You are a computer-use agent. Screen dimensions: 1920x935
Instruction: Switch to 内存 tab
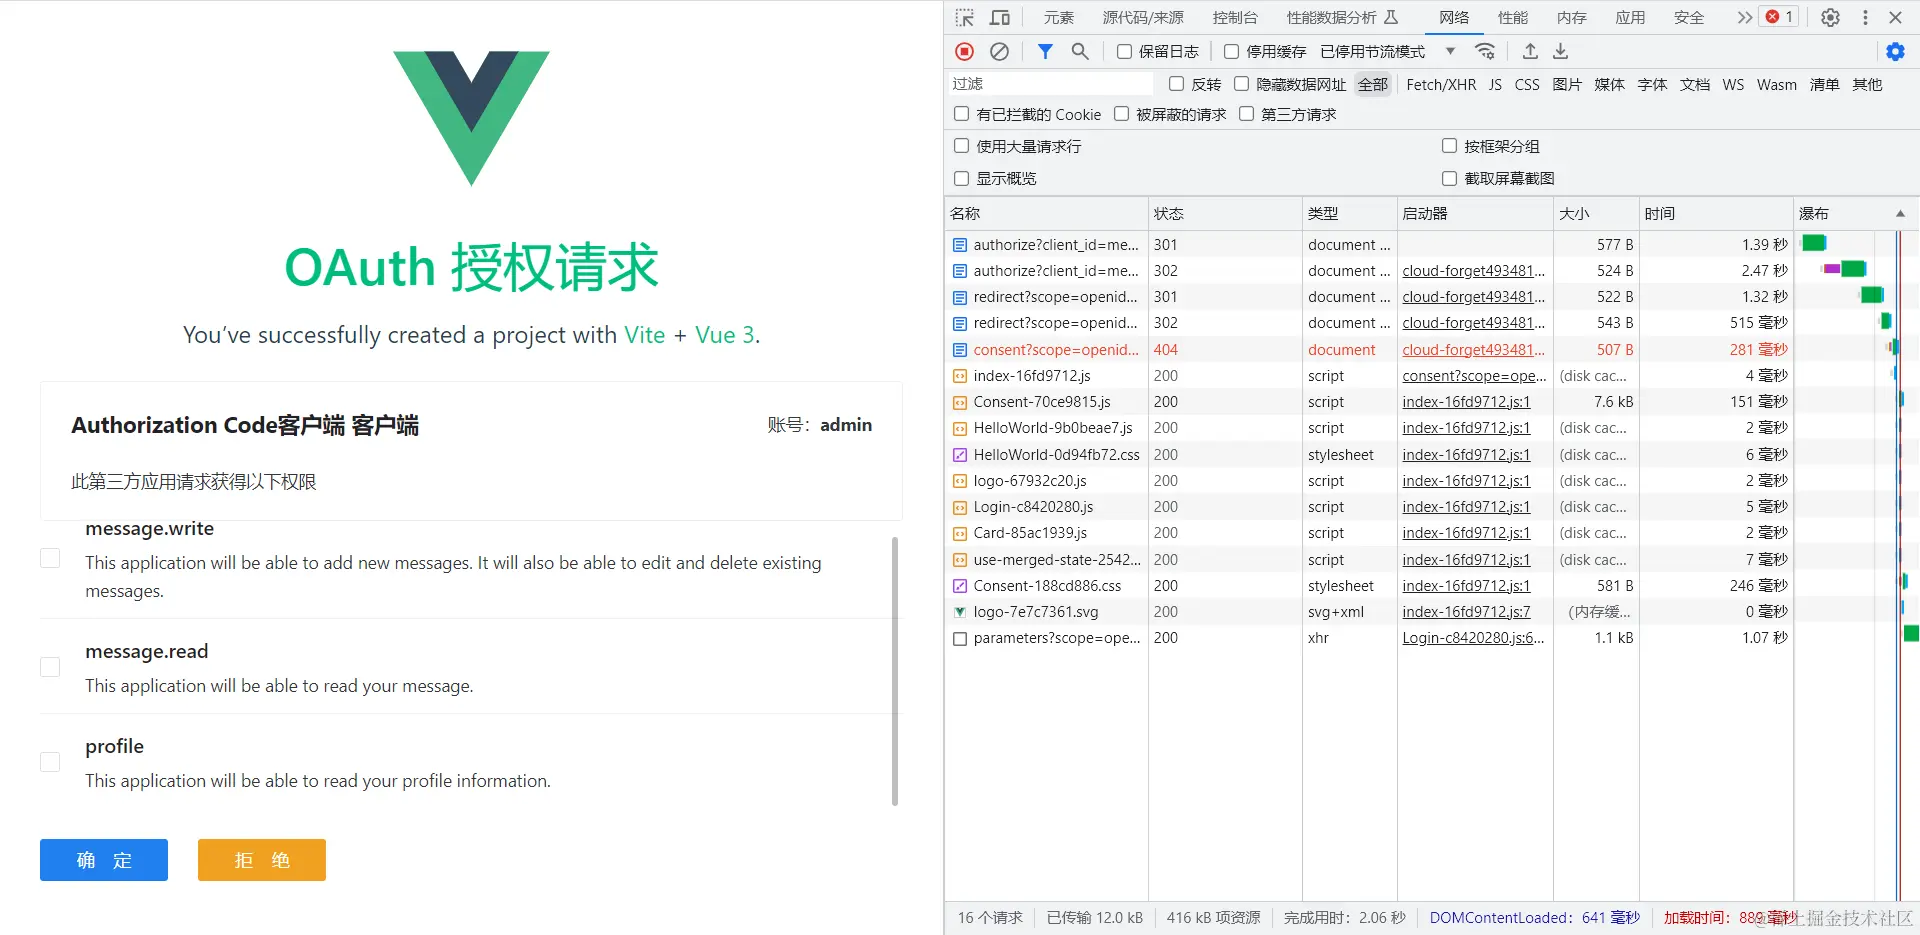[1571, 17]
